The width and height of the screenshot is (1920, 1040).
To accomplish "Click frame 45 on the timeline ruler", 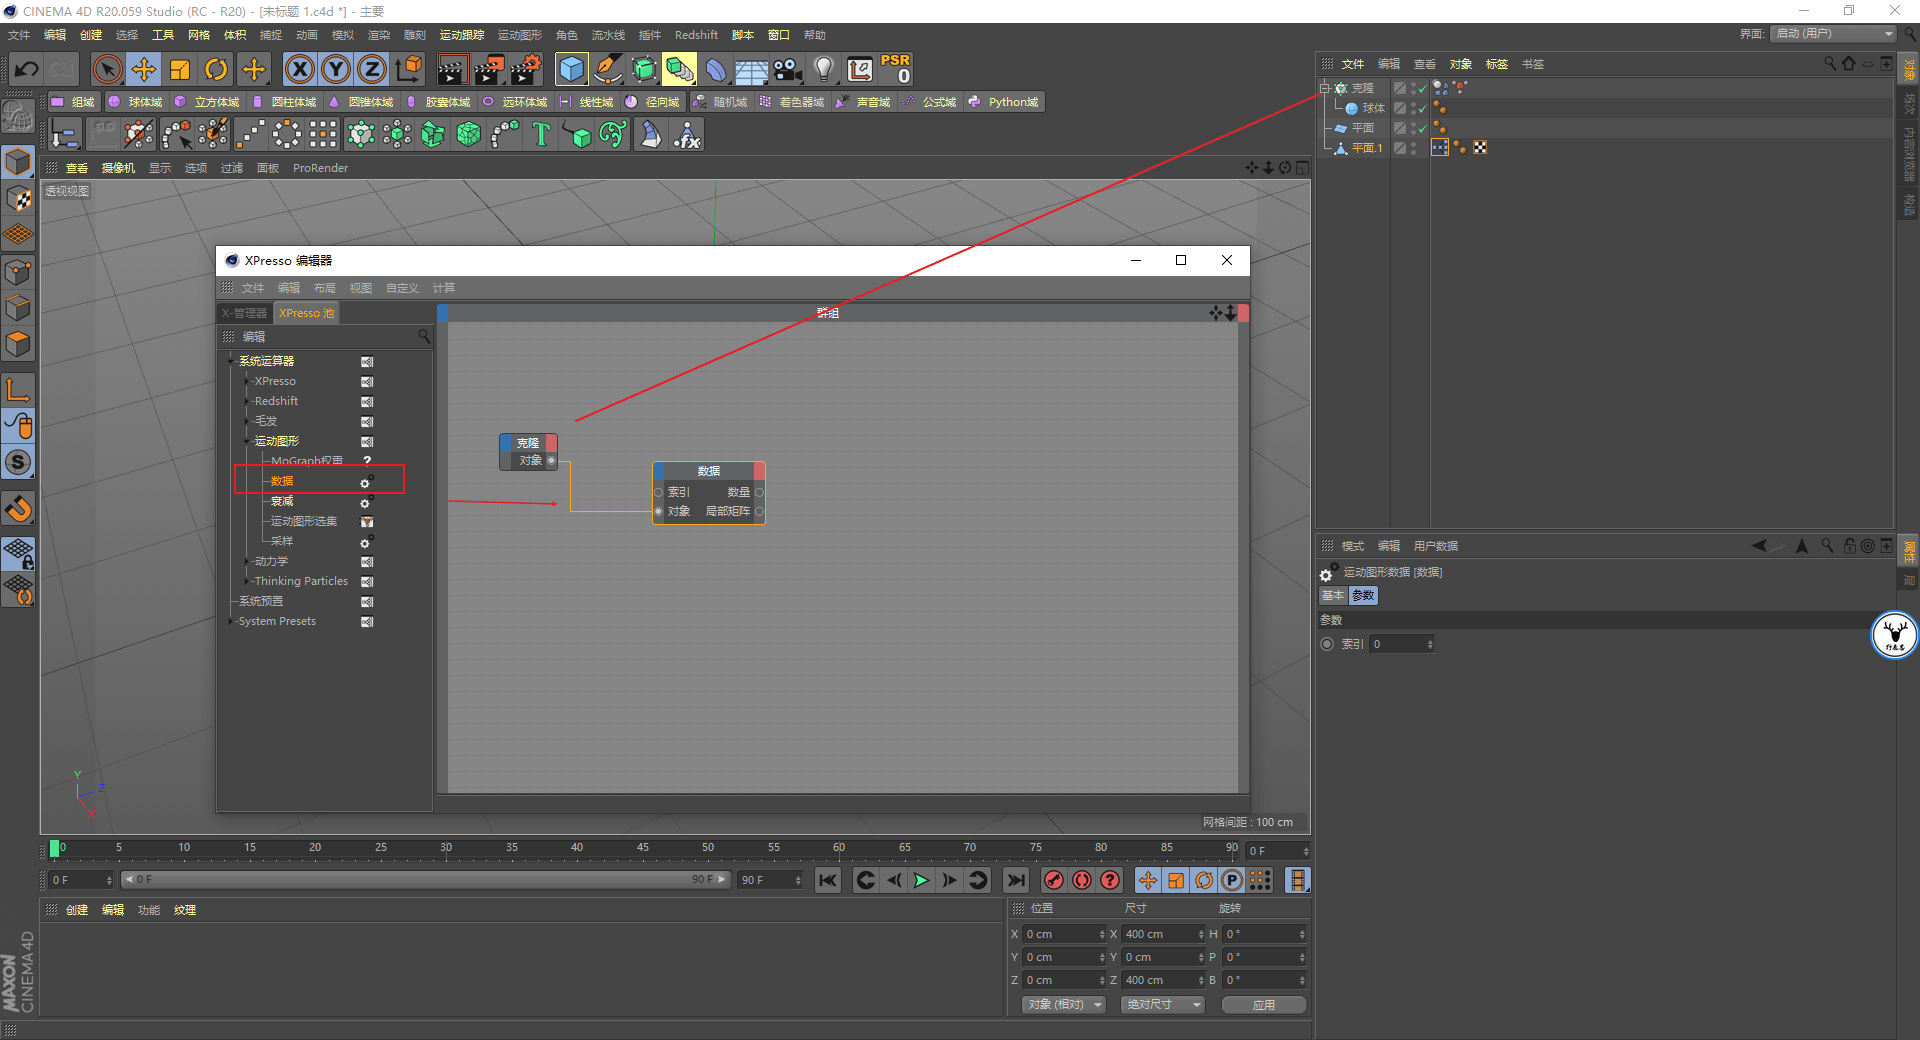I will click(x=643, y=848).
